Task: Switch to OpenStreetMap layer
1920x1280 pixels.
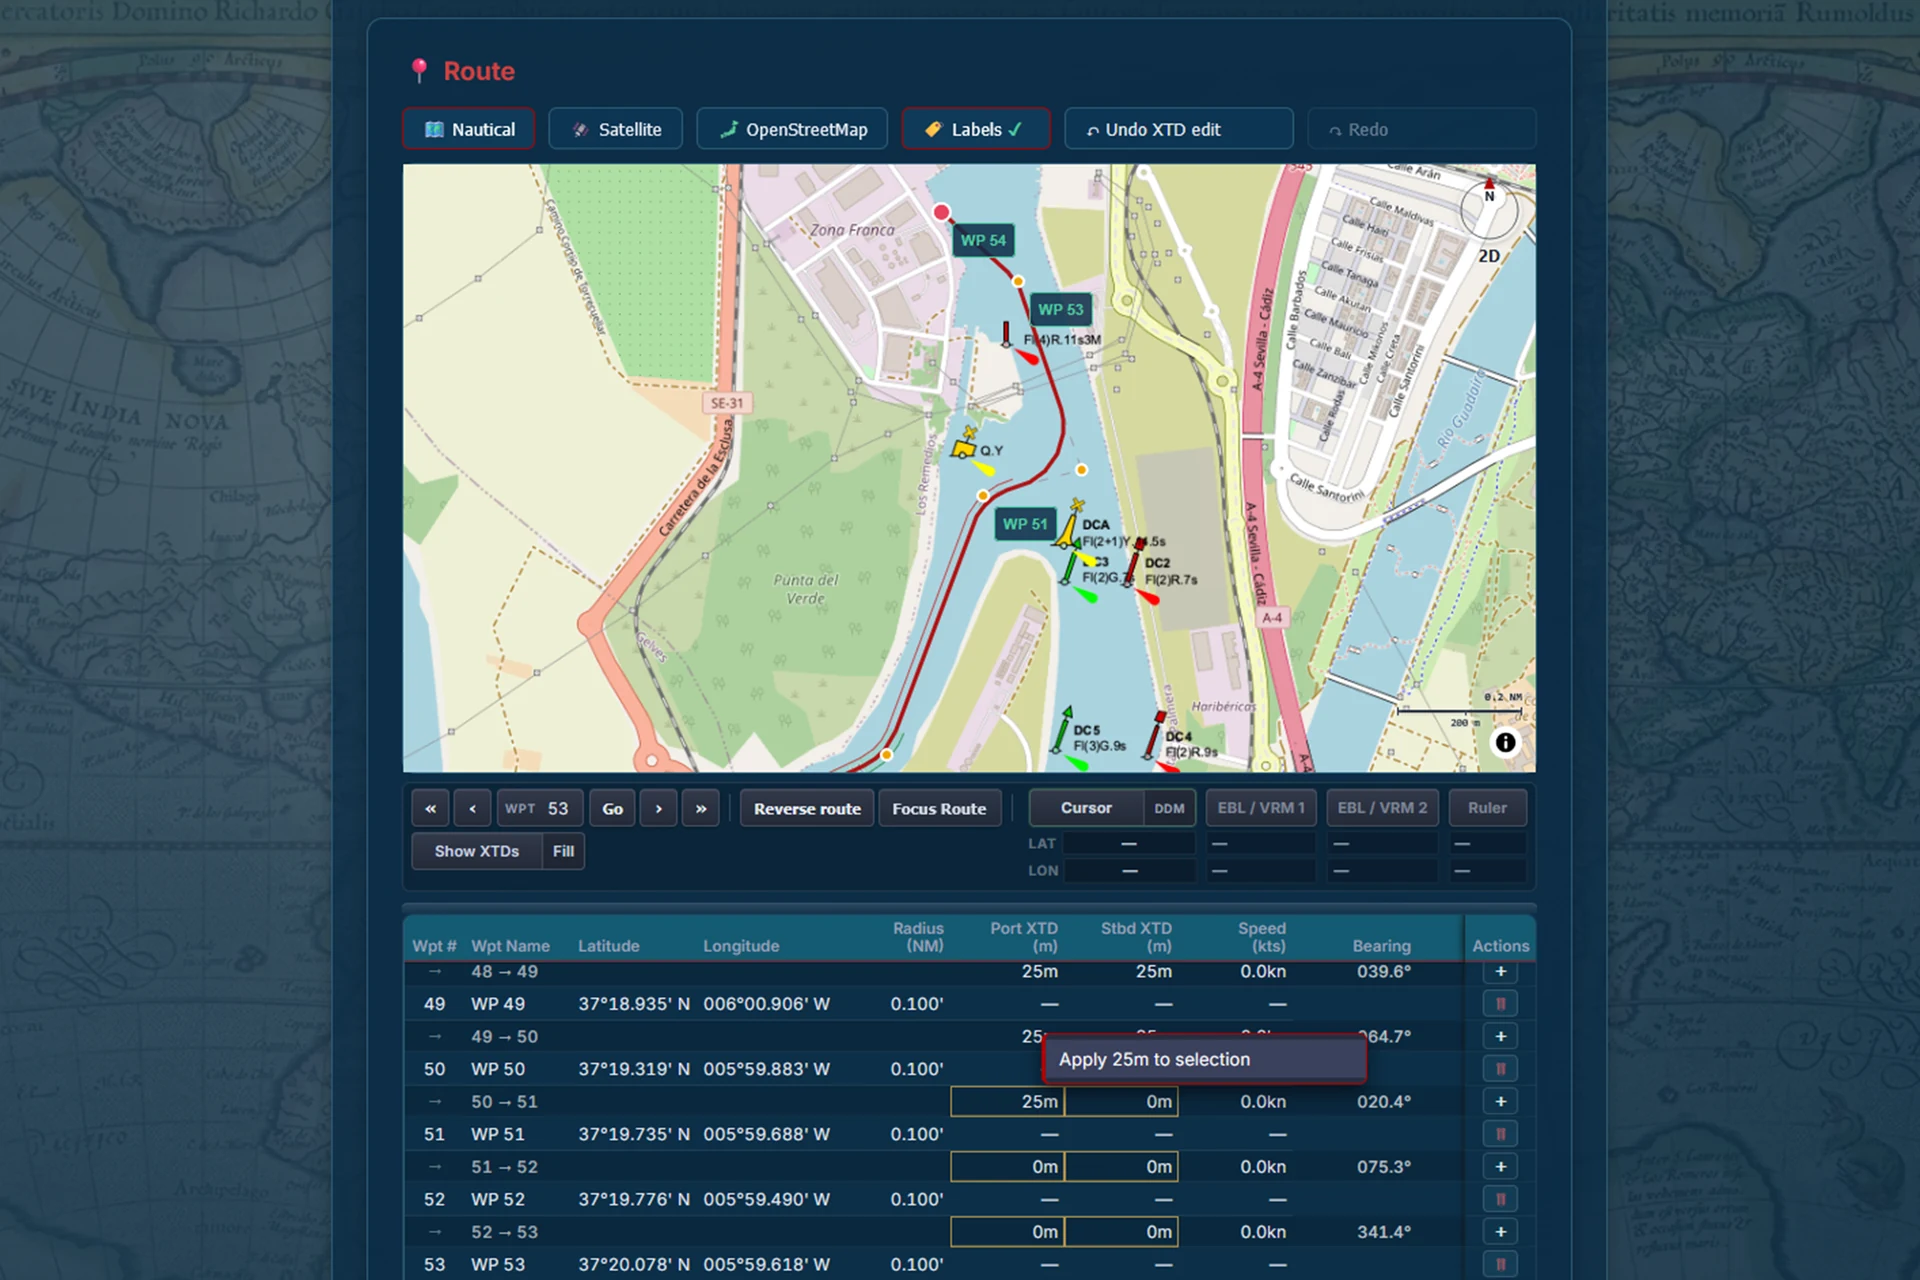Action: [x=792, y=129]
